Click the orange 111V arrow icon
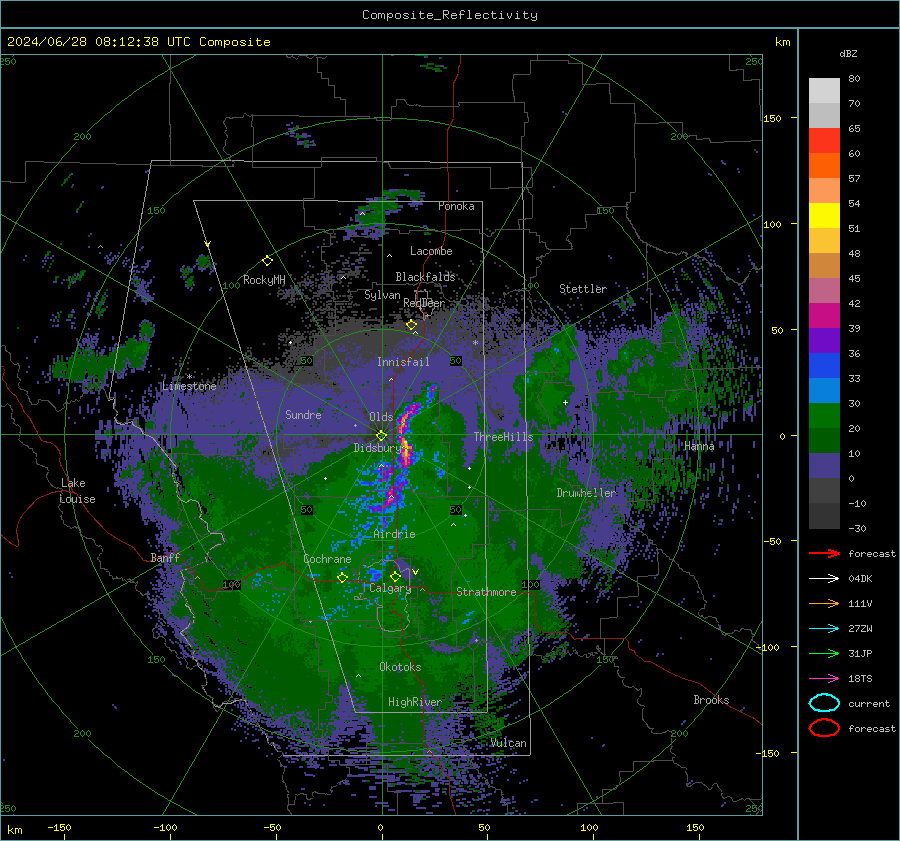900x841 pixels. click(x=824, y=603)
